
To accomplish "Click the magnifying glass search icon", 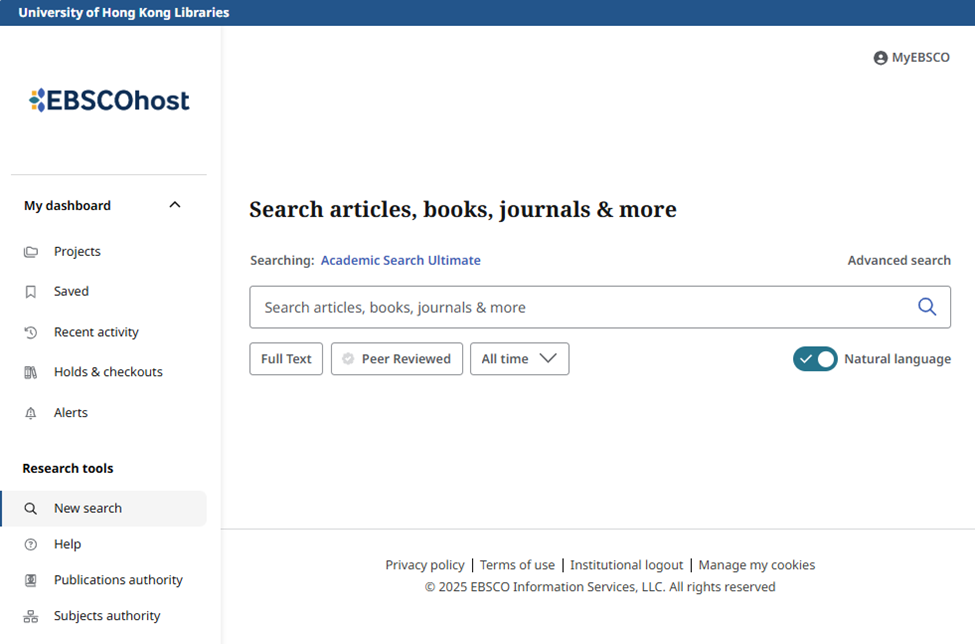I will point(926,306).
